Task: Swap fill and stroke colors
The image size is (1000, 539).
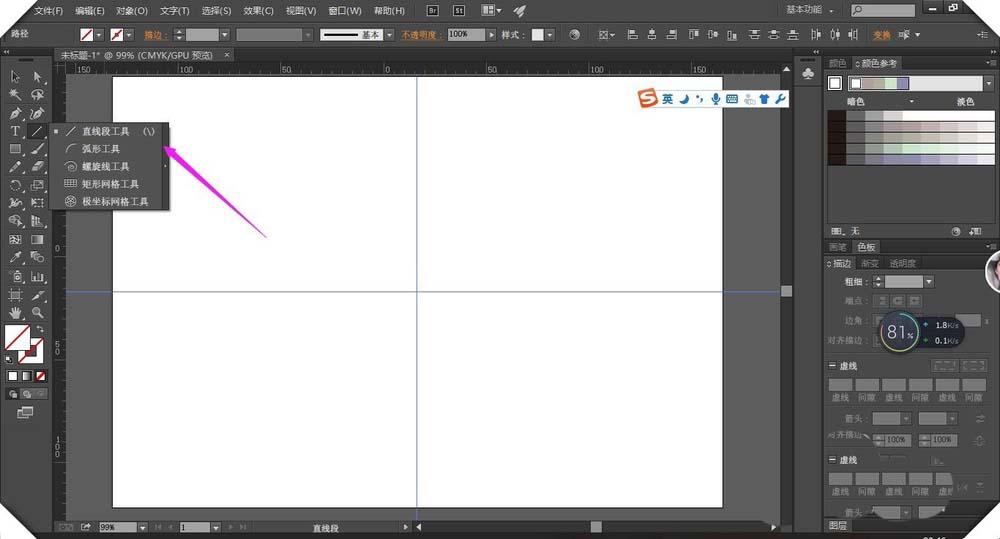Action: [x=41, y=329]
